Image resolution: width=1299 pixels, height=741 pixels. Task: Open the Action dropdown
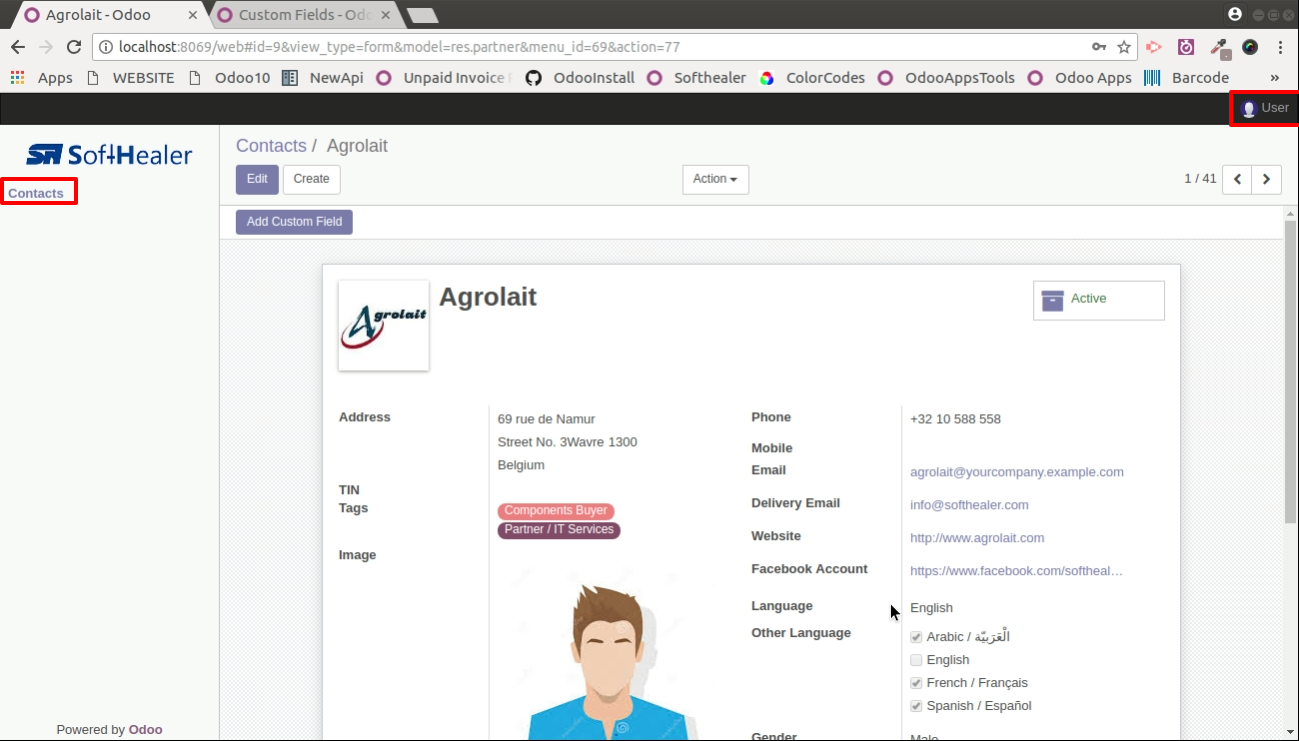click(715, 179)
